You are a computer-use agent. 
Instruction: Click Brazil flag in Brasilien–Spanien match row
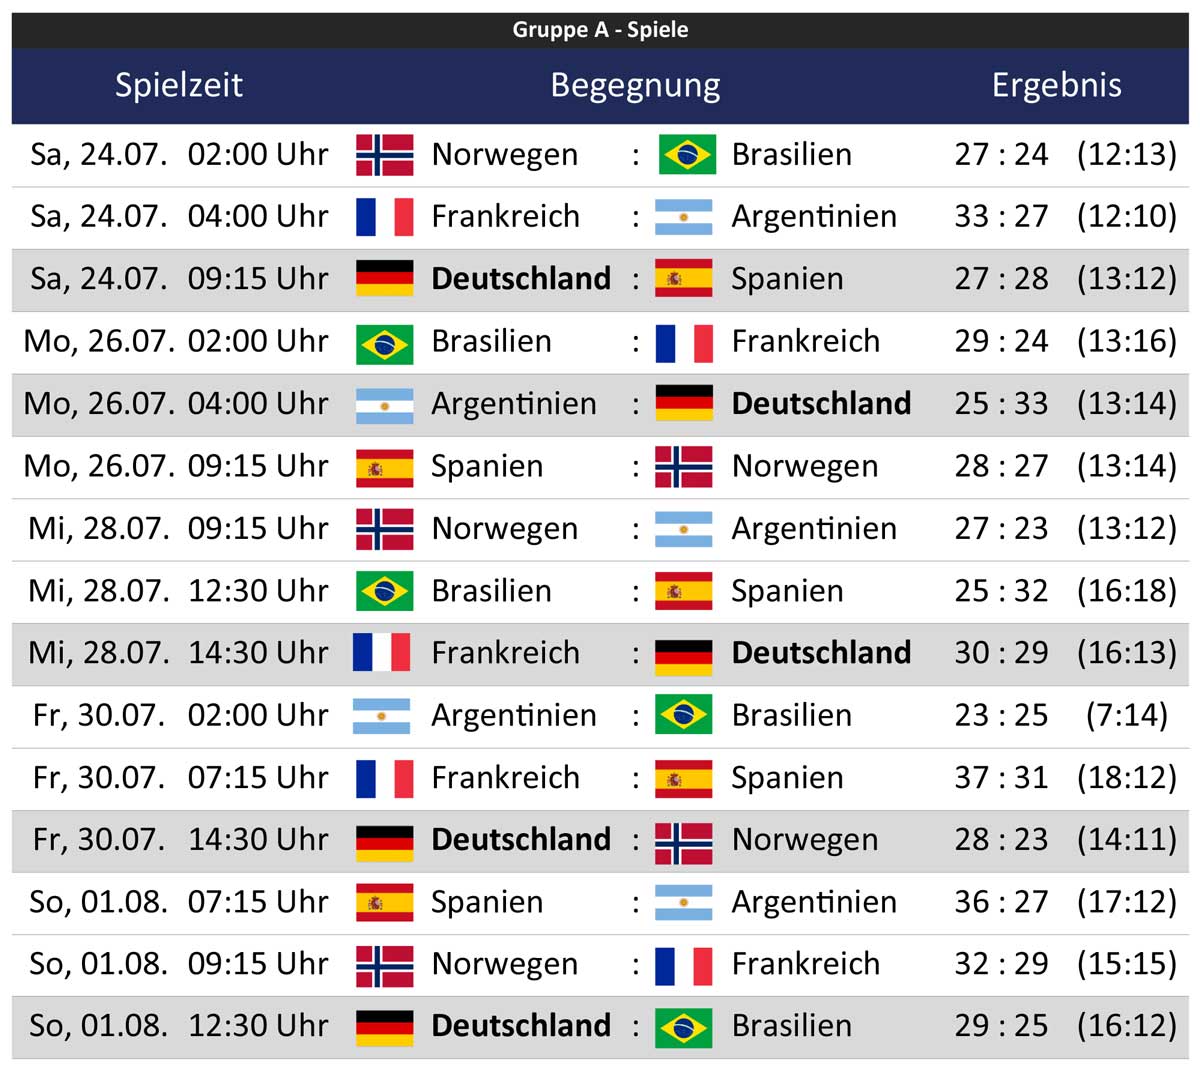coord(385,591)
